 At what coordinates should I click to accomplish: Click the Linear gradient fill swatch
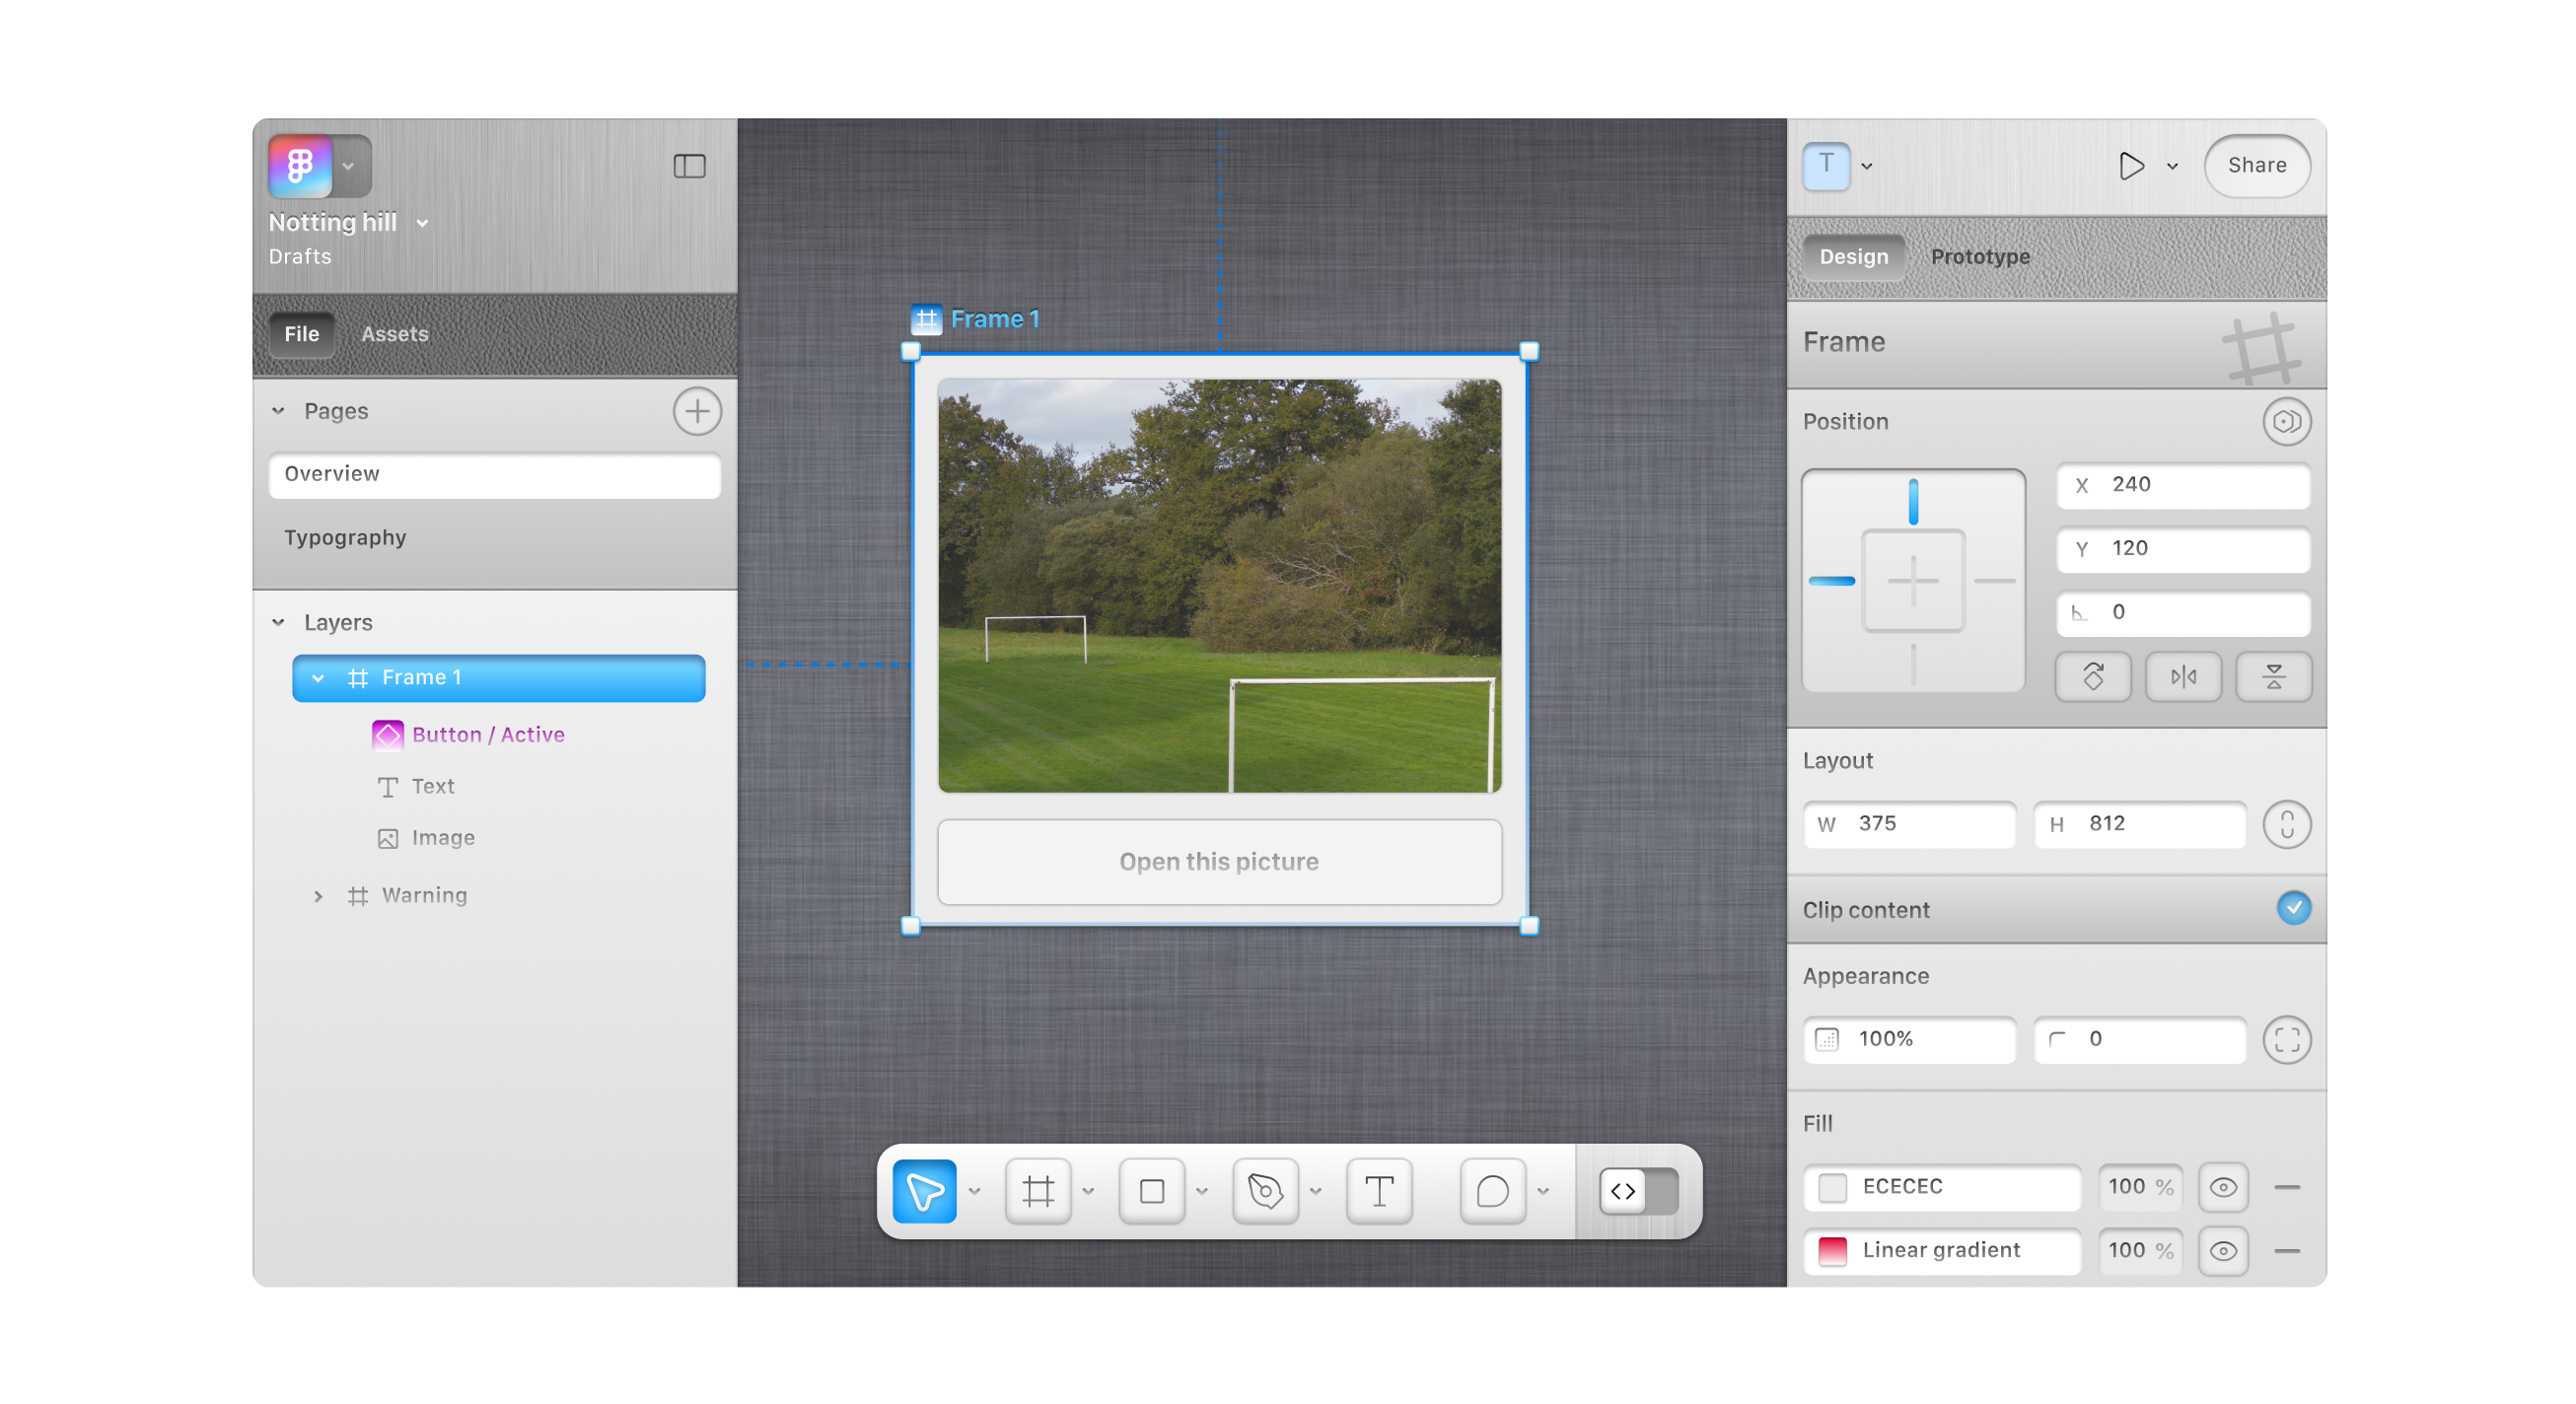click(1832, 1250)
